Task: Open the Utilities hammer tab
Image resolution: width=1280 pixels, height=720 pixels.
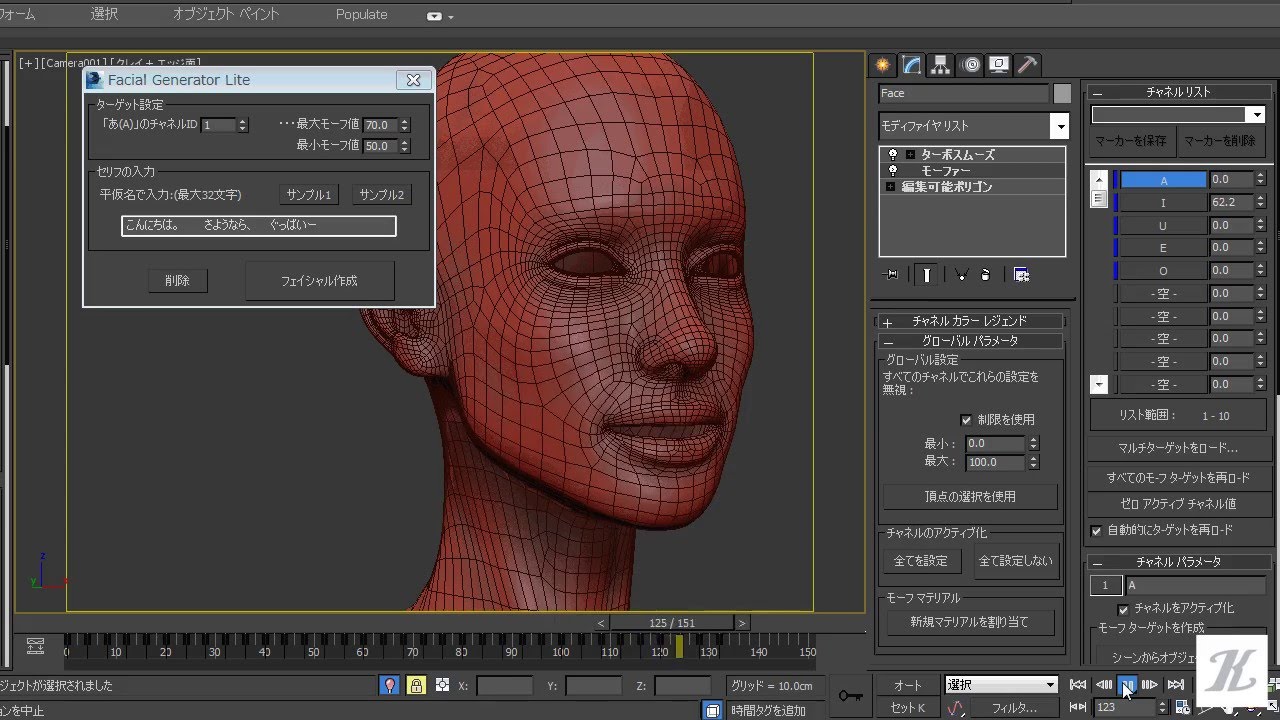Action: click(x=1027, y=65)
